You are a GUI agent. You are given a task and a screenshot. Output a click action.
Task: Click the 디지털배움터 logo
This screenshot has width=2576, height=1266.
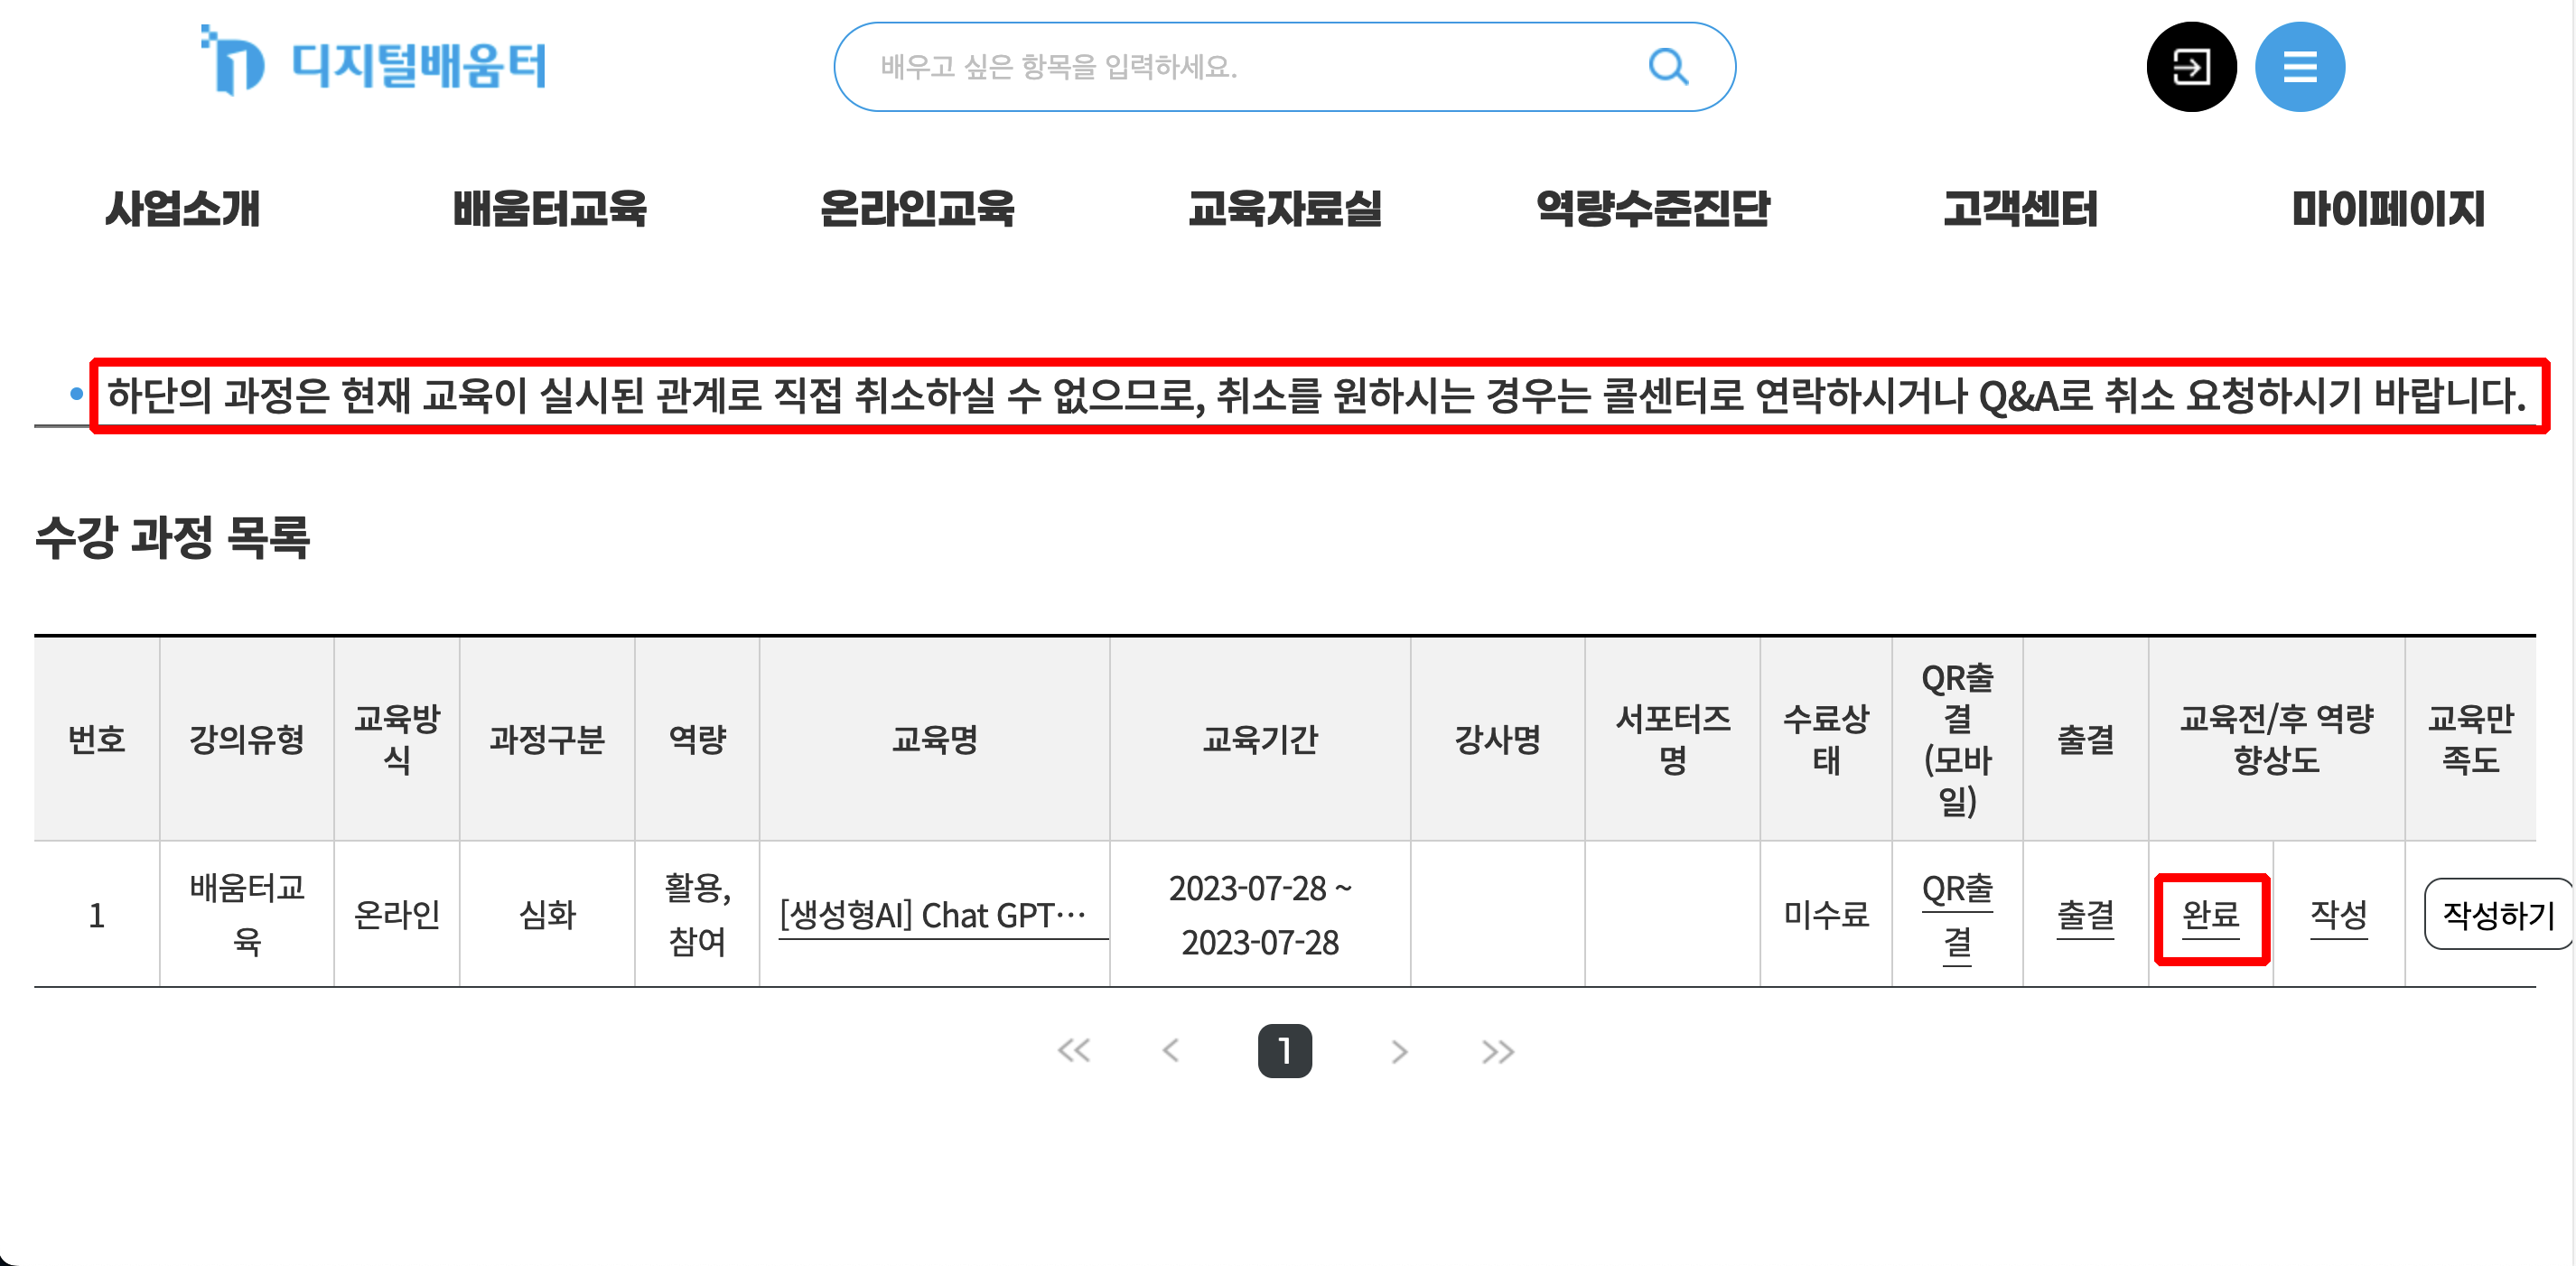click(373, 63)
